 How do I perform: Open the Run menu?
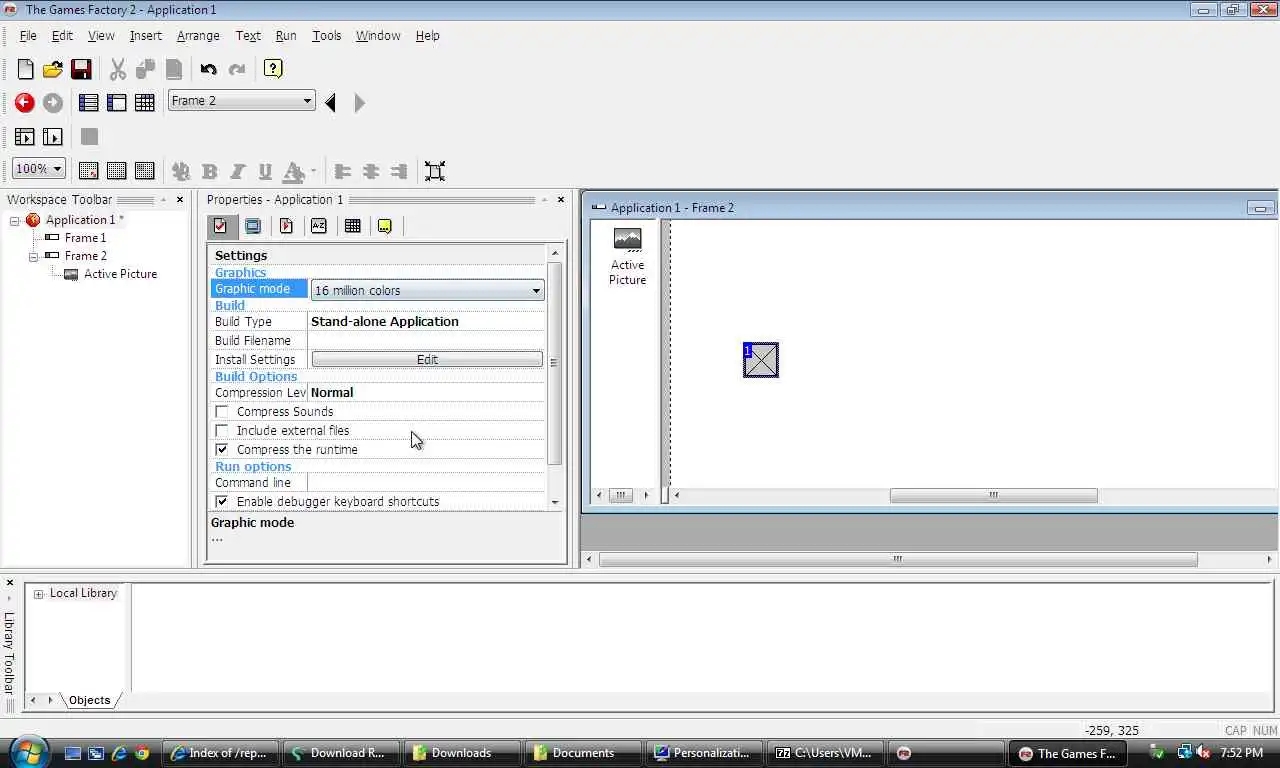[x=286, y=36]
